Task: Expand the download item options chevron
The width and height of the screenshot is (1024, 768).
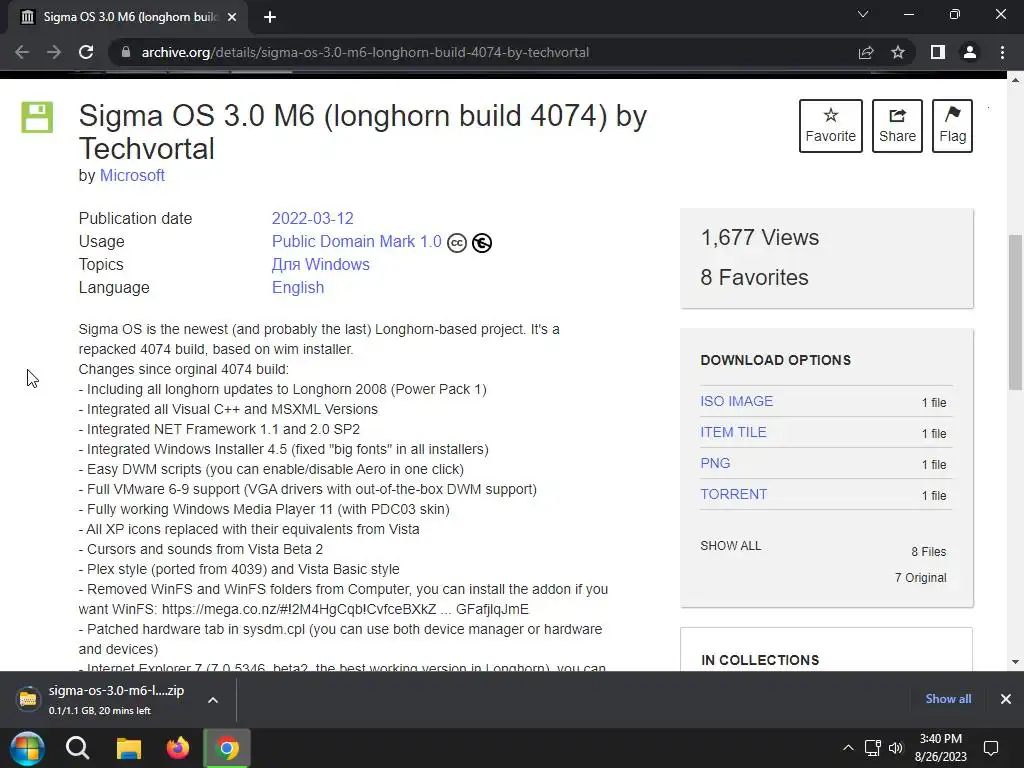Action: pos(213,699)
